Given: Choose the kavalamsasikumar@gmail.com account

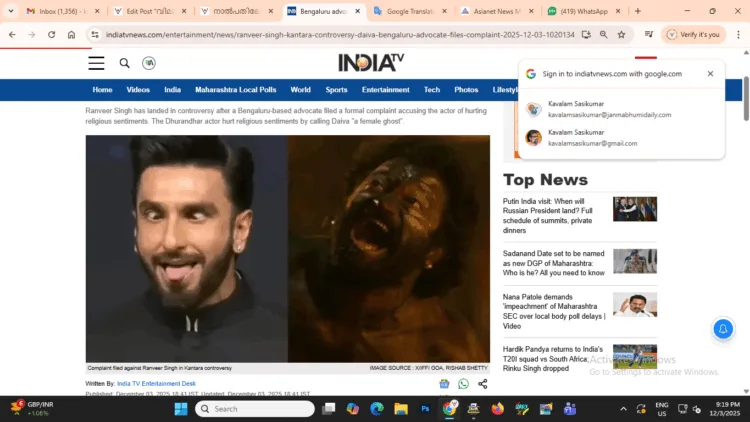Looking at the screenshot, I should click(591, 137).
